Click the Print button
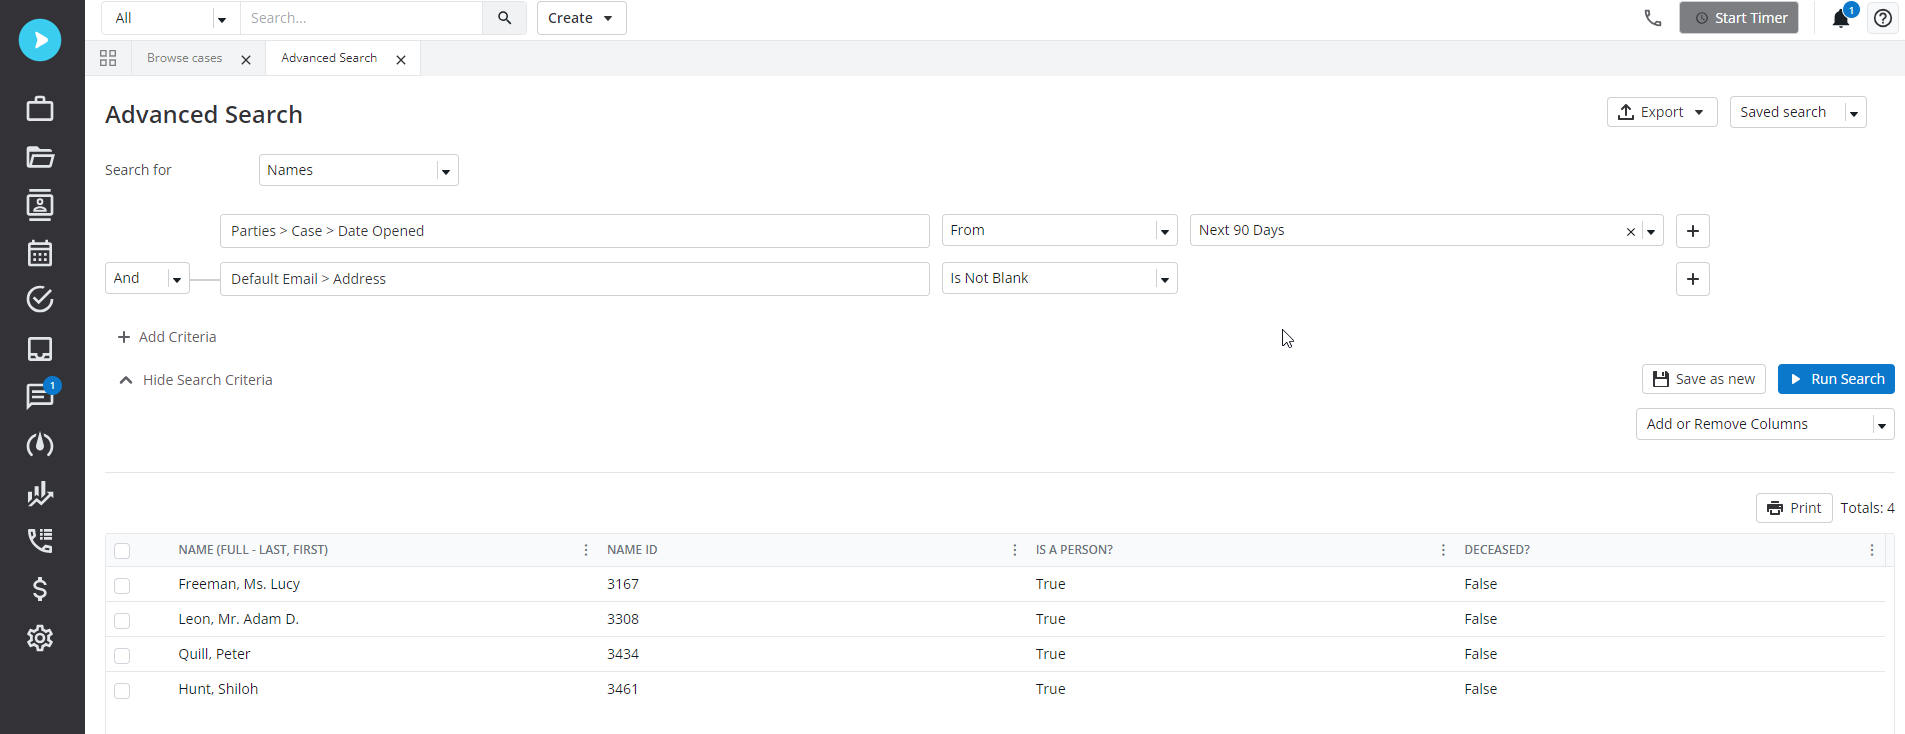Image resolution: width=1905 pixels, height=734 pixels. (x=1794, y=508)
